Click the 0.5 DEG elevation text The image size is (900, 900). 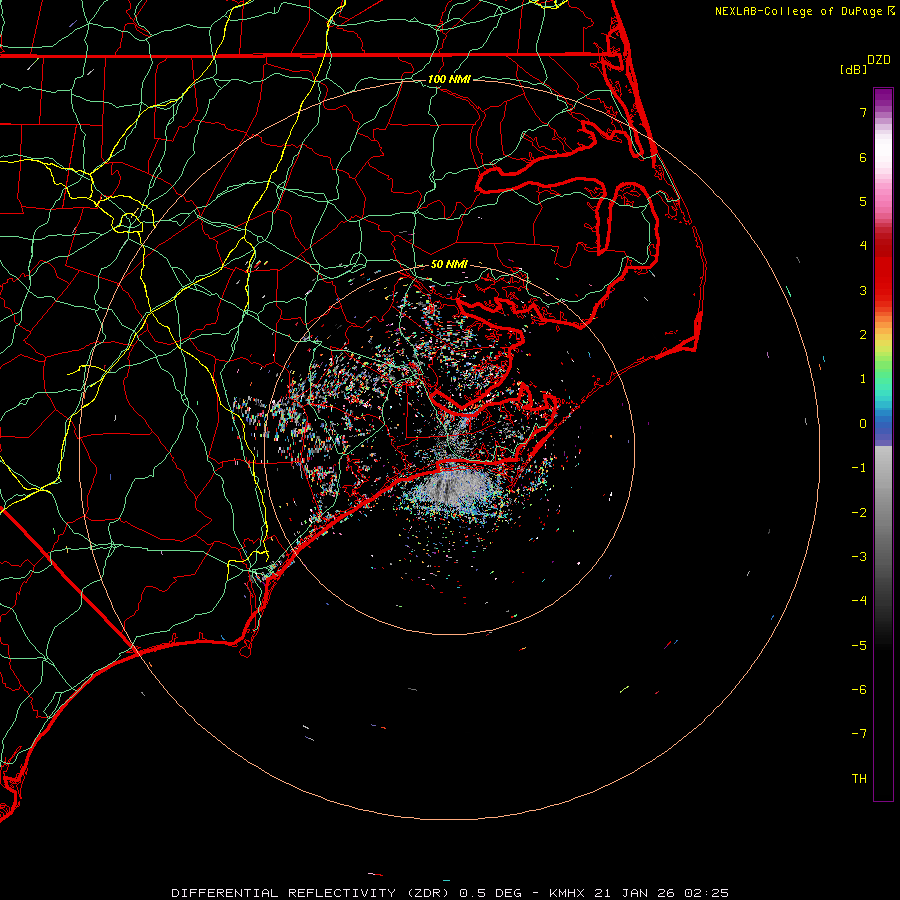(x=490, y=893)
